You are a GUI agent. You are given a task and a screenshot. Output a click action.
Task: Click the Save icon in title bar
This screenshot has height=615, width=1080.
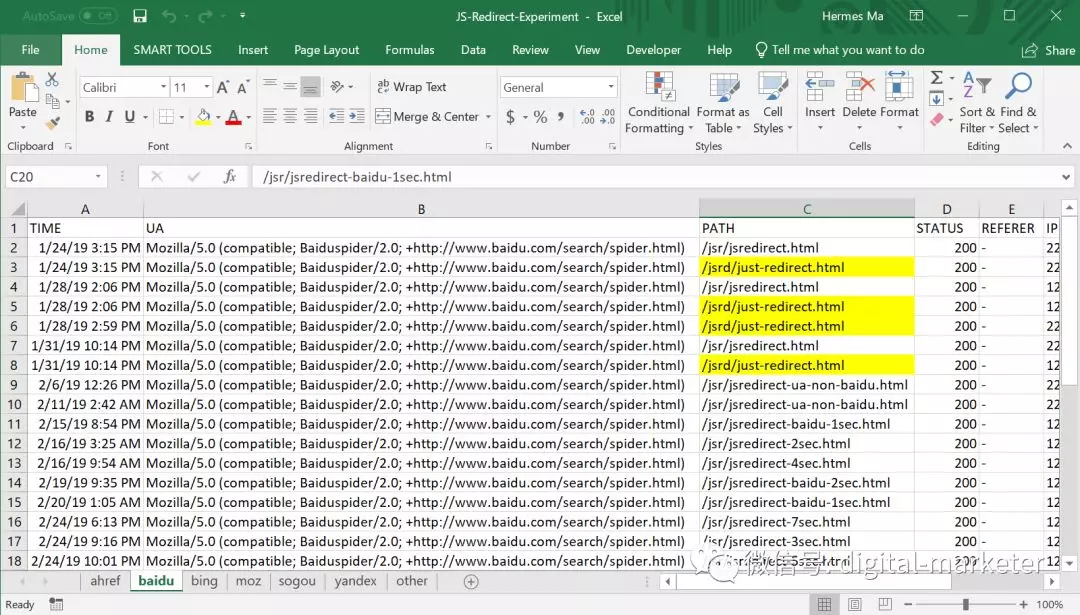(140, 16)
